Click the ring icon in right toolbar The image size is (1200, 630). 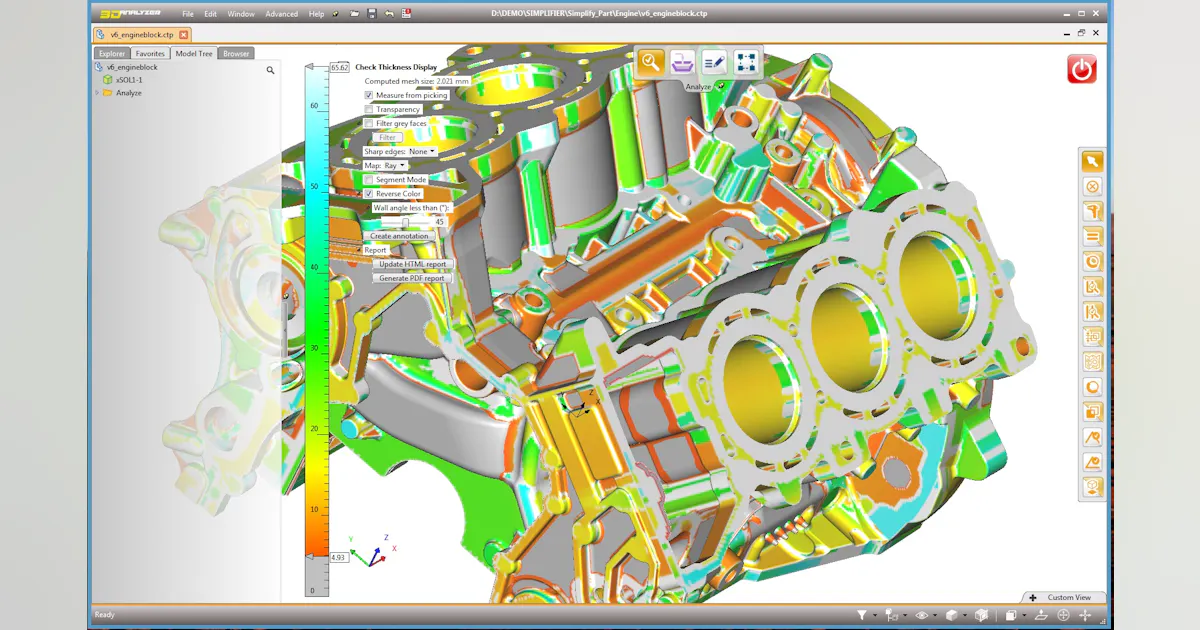pos(1092,387)
